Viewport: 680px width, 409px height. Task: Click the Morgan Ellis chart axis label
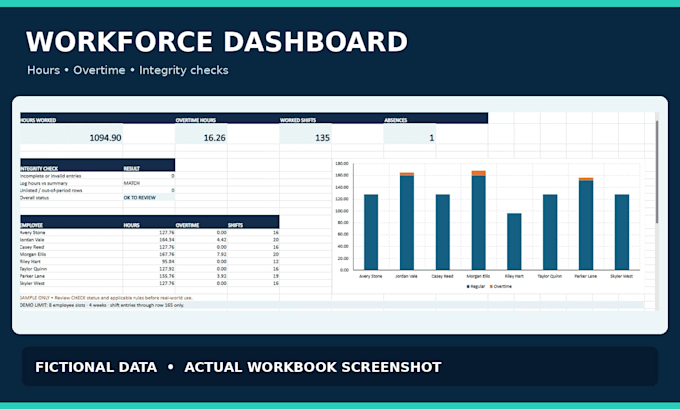point(478,276)
